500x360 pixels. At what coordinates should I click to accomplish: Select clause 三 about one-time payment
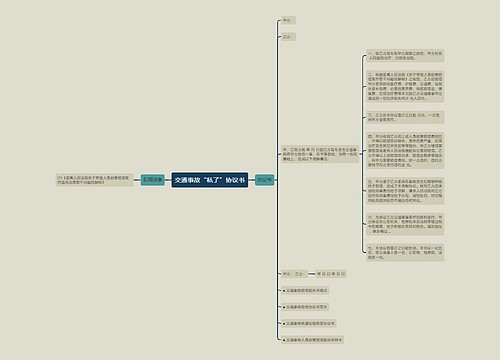pyautogui.click(x=405, y=117)
